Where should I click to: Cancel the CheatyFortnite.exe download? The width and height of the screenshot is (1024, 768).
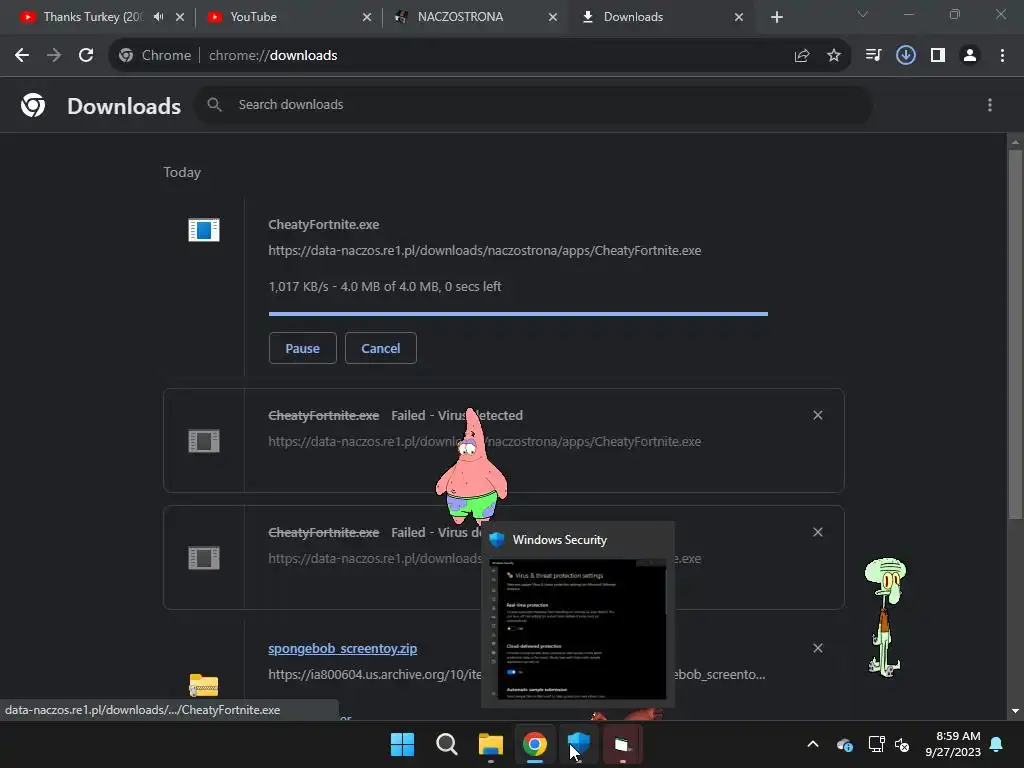[381, 348]
